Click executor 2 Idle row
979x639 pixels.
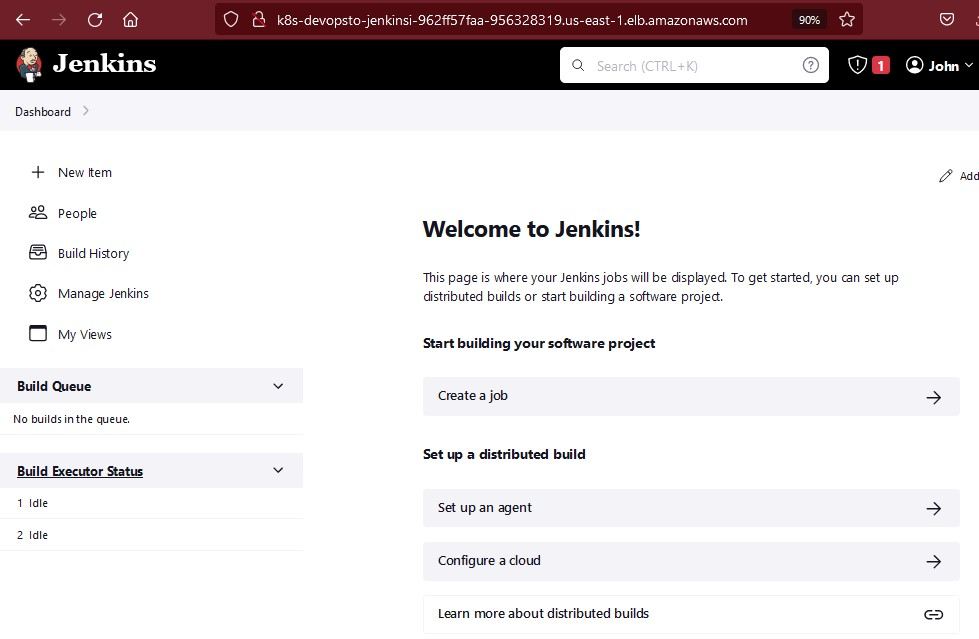(151, 535)
